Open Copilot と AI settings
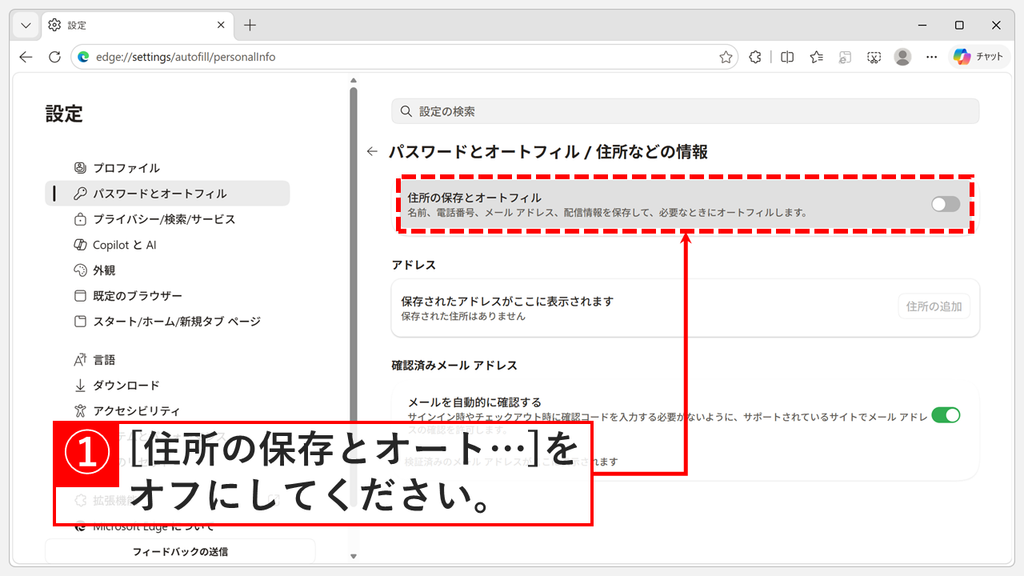The image size is (1024, 576). pos(167,245)
